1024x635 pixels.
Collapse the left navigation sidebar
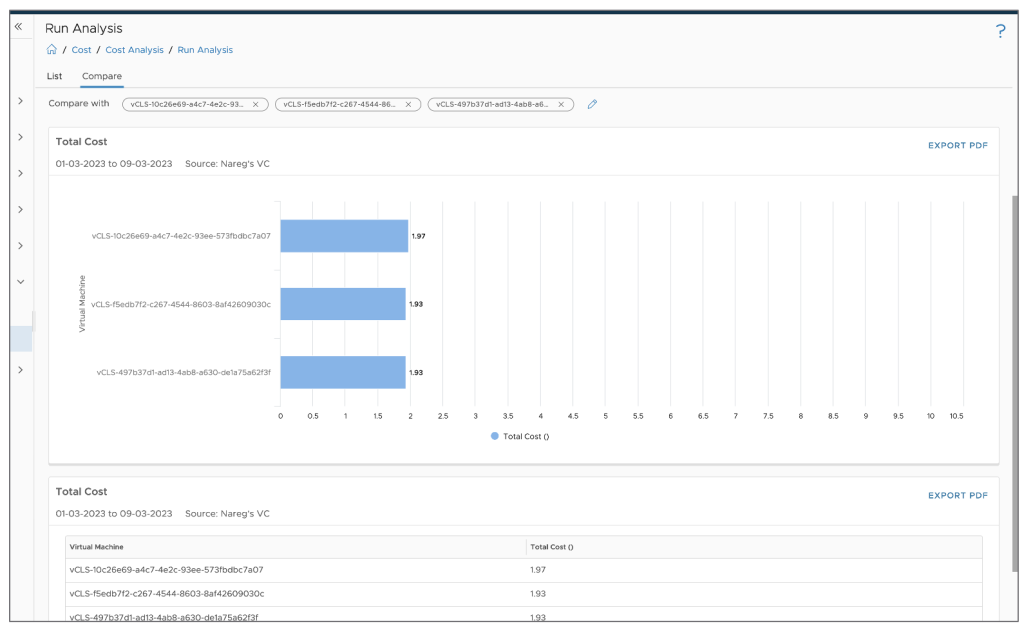pos(18,27)
